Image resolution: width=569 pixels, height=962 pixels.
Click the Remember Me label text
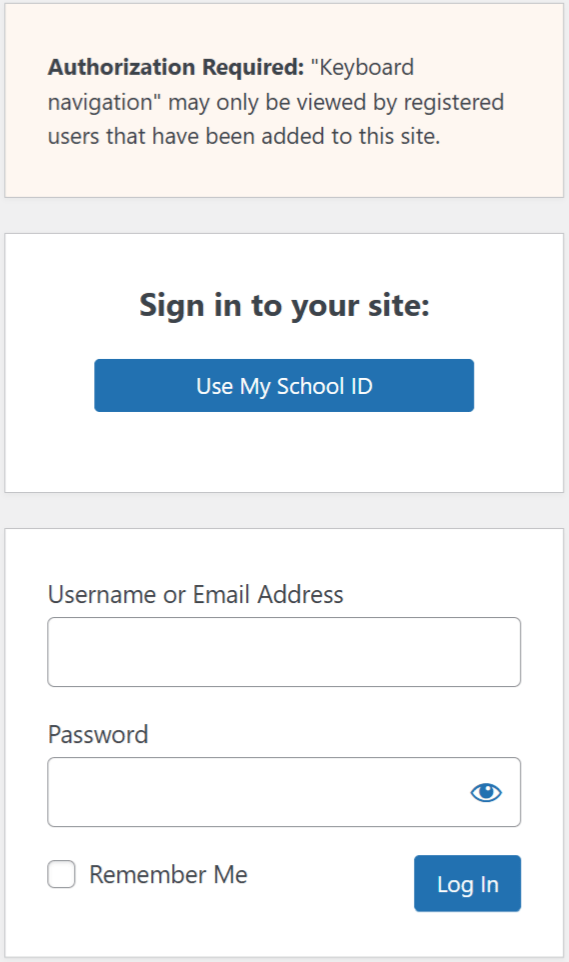pyautogui.click(x=168, y=874)
